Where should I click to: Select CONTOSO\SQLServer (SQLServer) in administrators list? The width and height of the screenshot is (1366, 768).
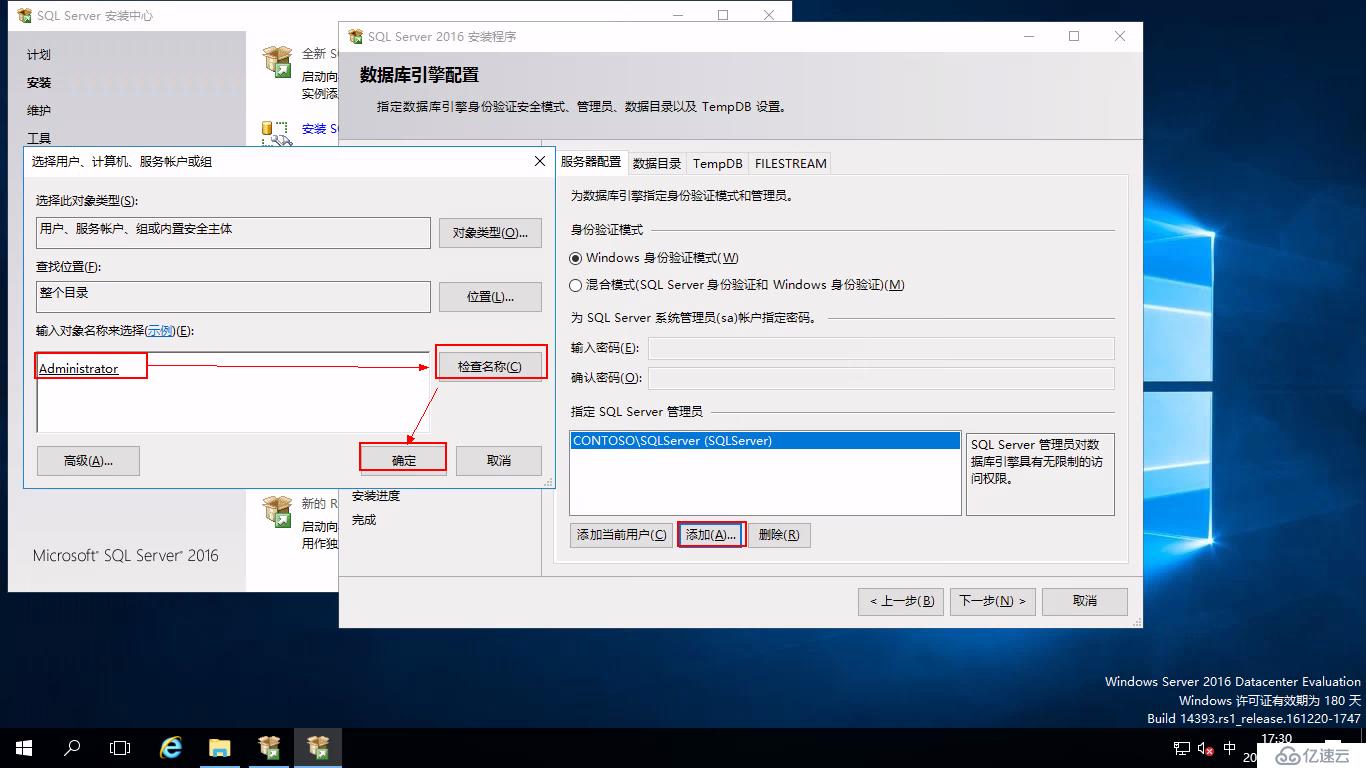tap(765, 441)
